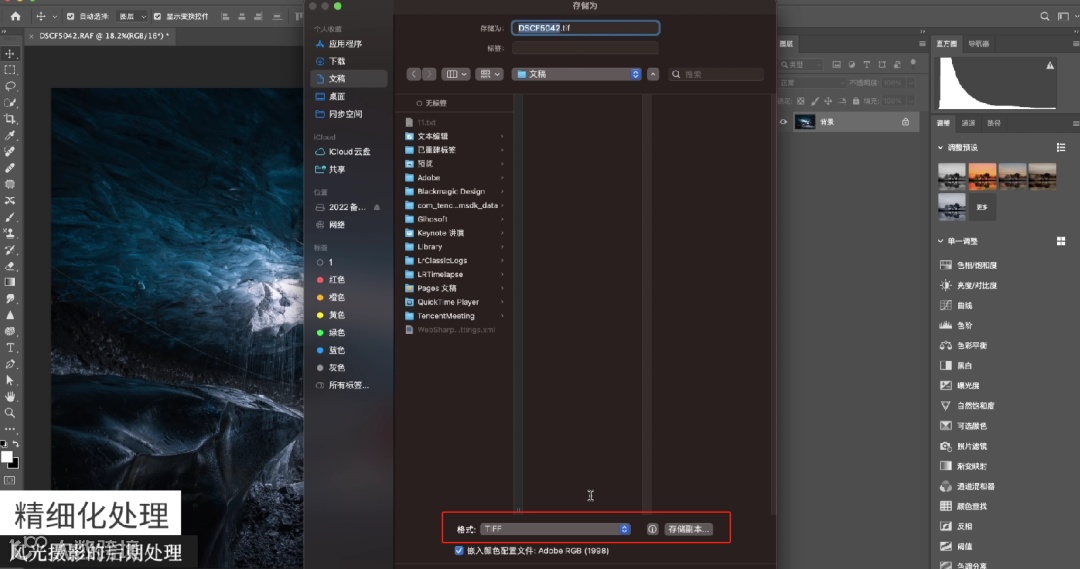Toggle the 背景 layer lock icon
Image resolution: width=1080 pixels, height=569 pixels.
click(x=905, y=122)
